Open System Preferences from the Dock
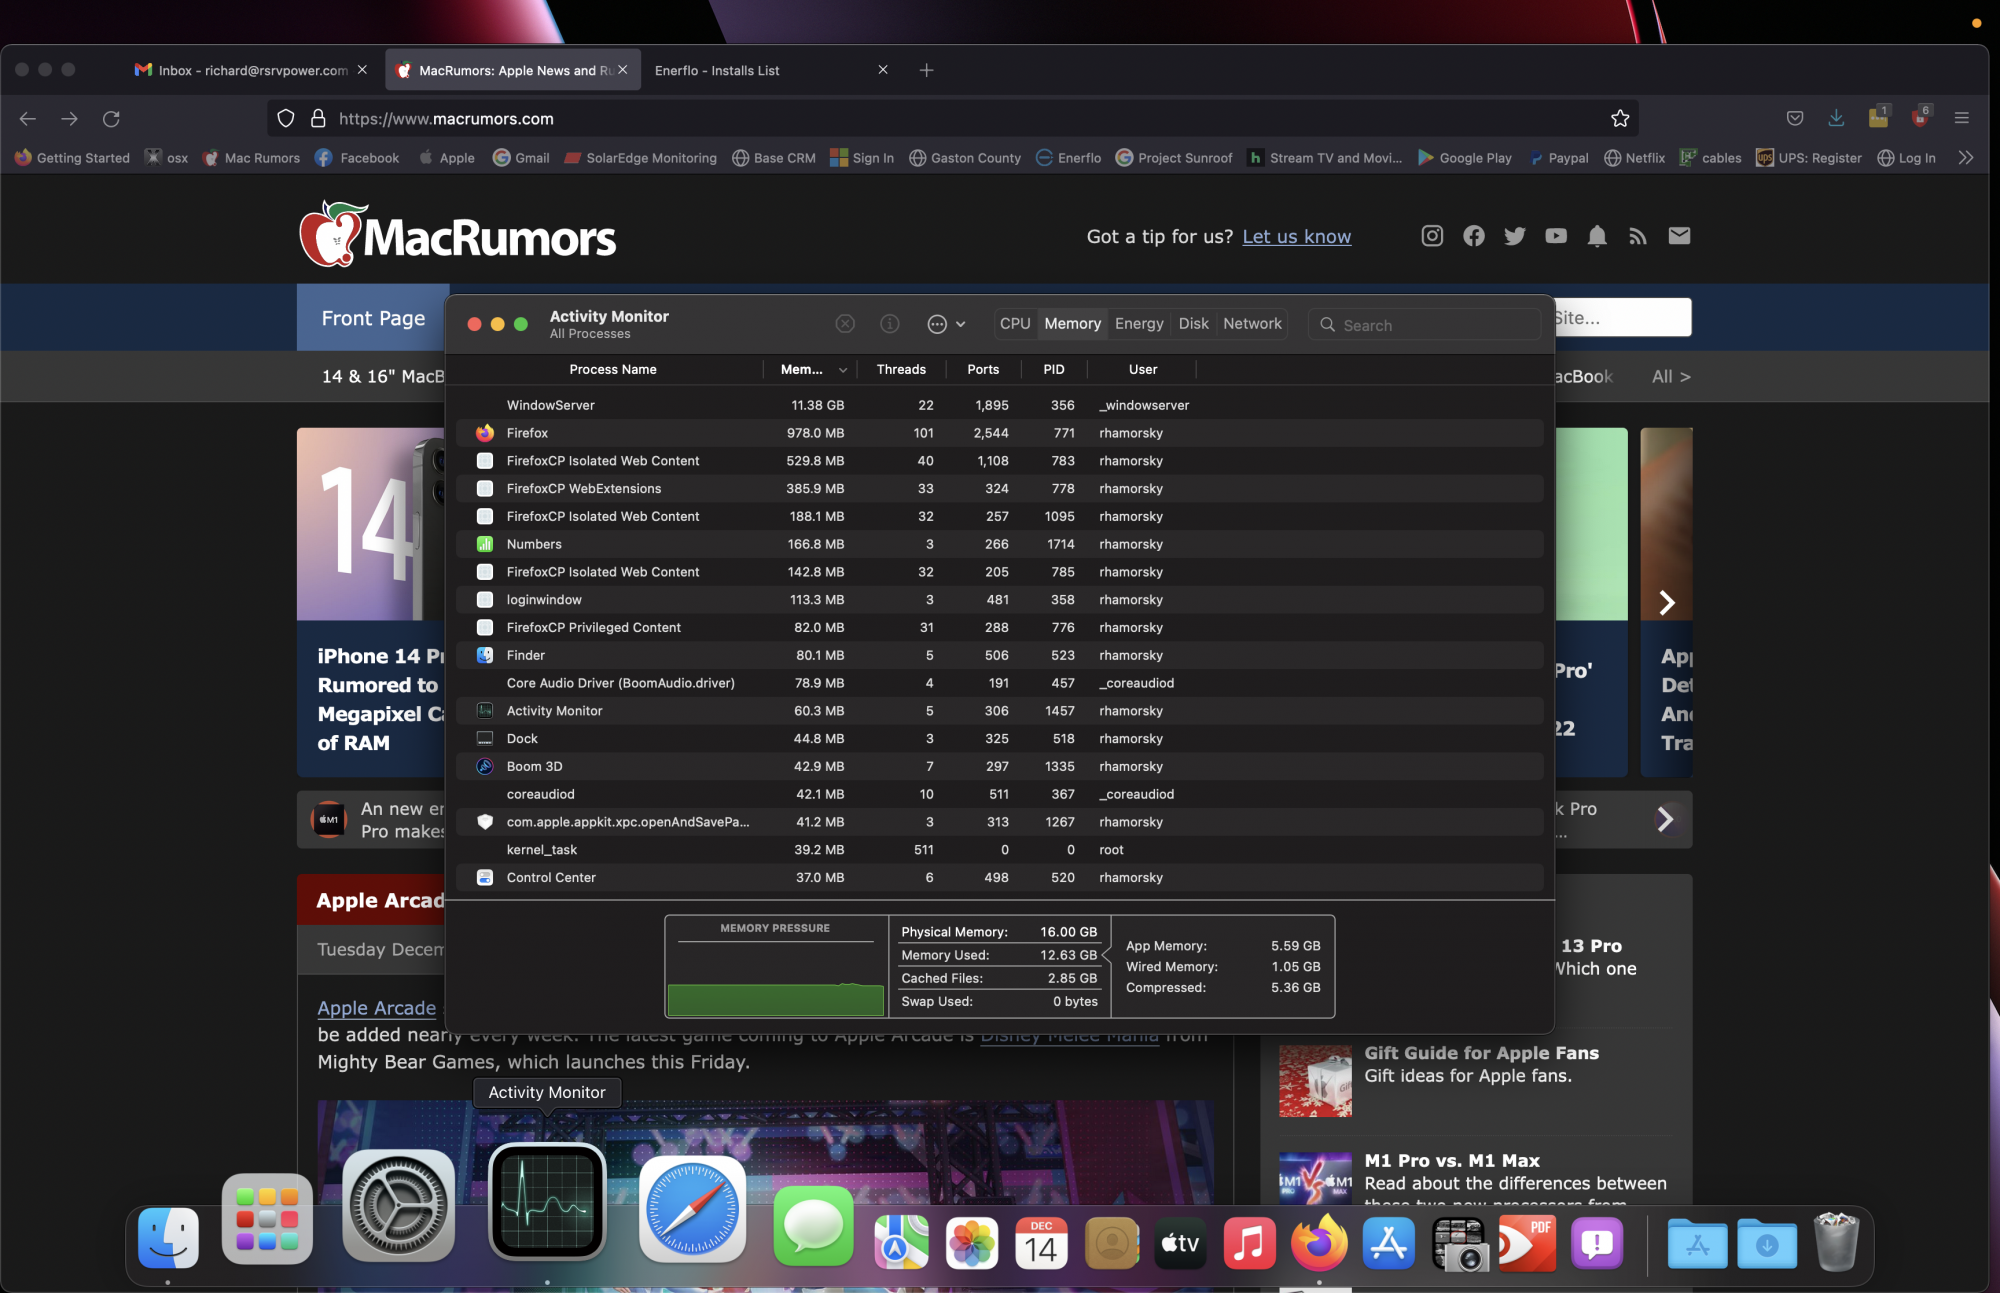Screen dimensions: 2000x1293 [x=398, y=1204]
